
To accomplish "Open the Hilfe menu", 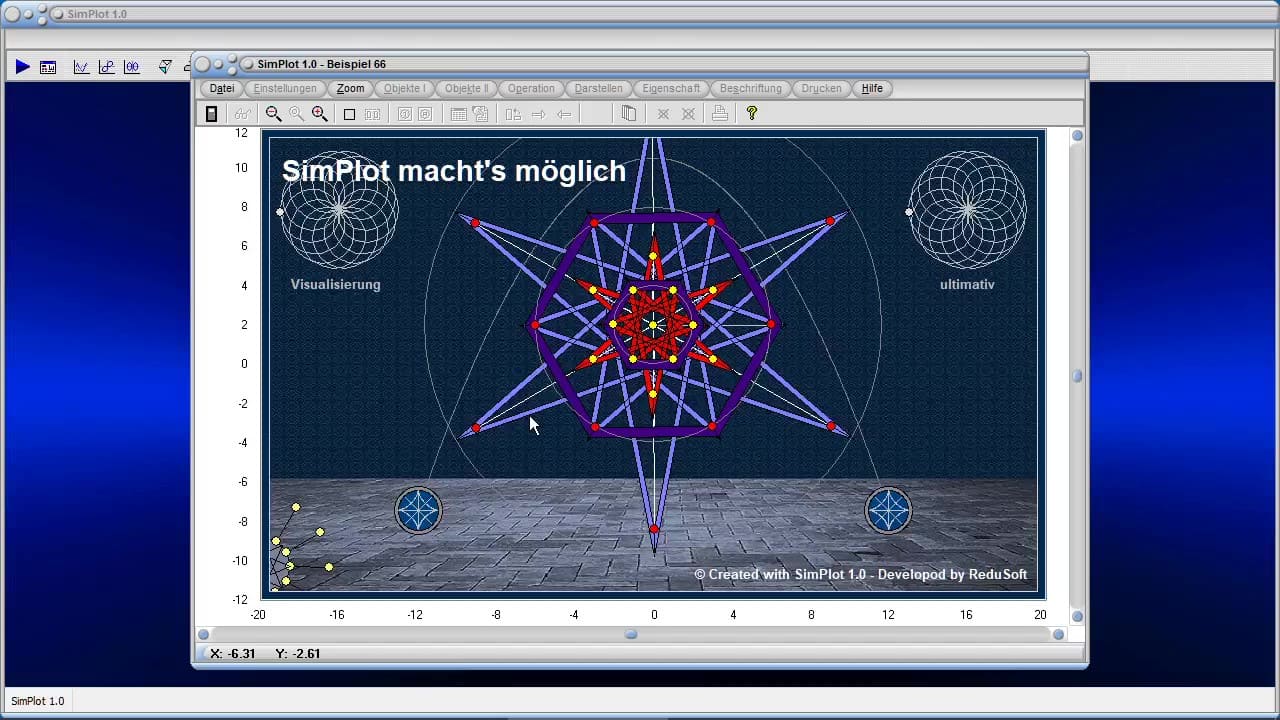I will point(872,88).
